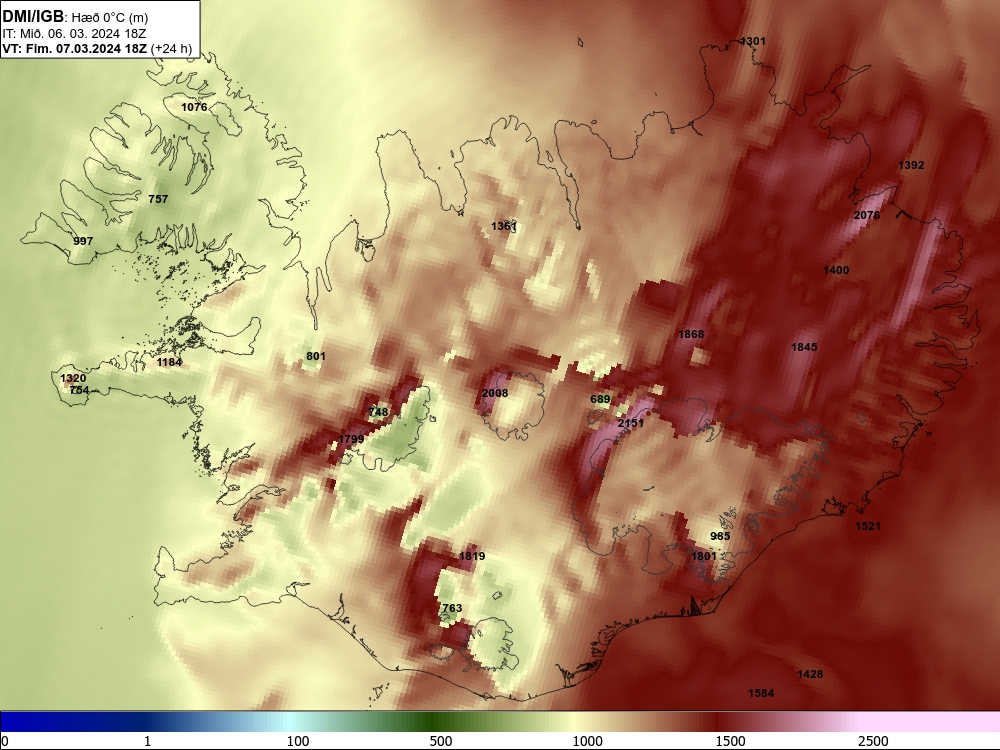Click the 1584 height value
Screen dimensions: 1000x750
coord(761,693)
